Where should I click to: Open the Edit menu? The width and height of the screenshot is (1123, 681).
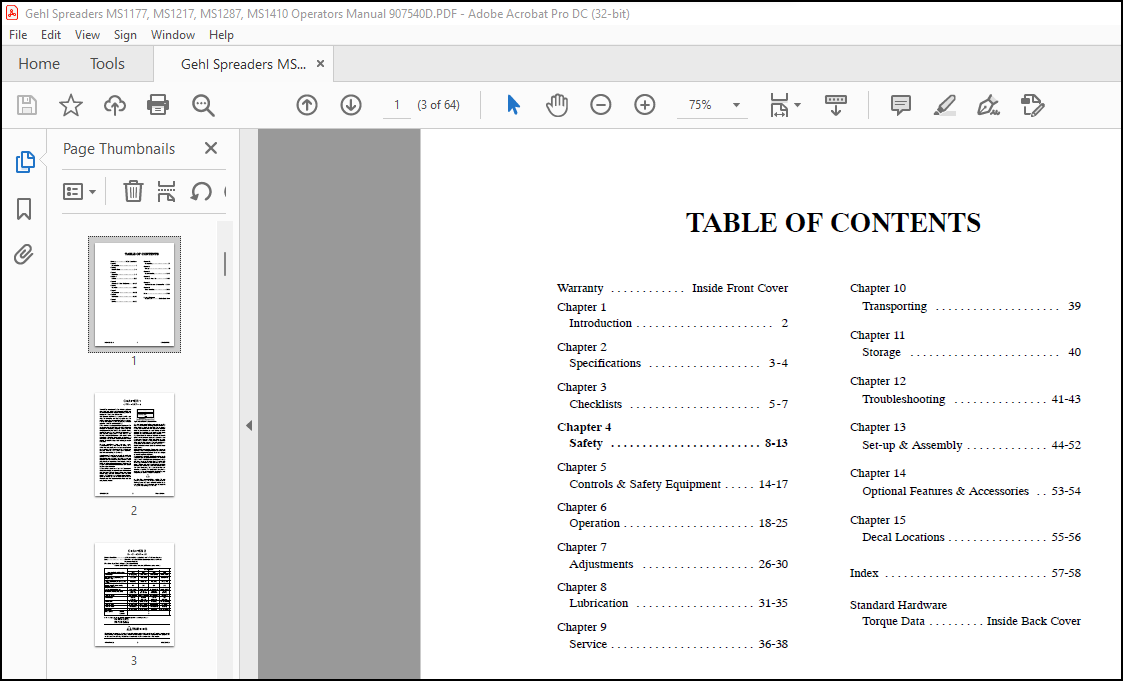click(x=51, y=34)
